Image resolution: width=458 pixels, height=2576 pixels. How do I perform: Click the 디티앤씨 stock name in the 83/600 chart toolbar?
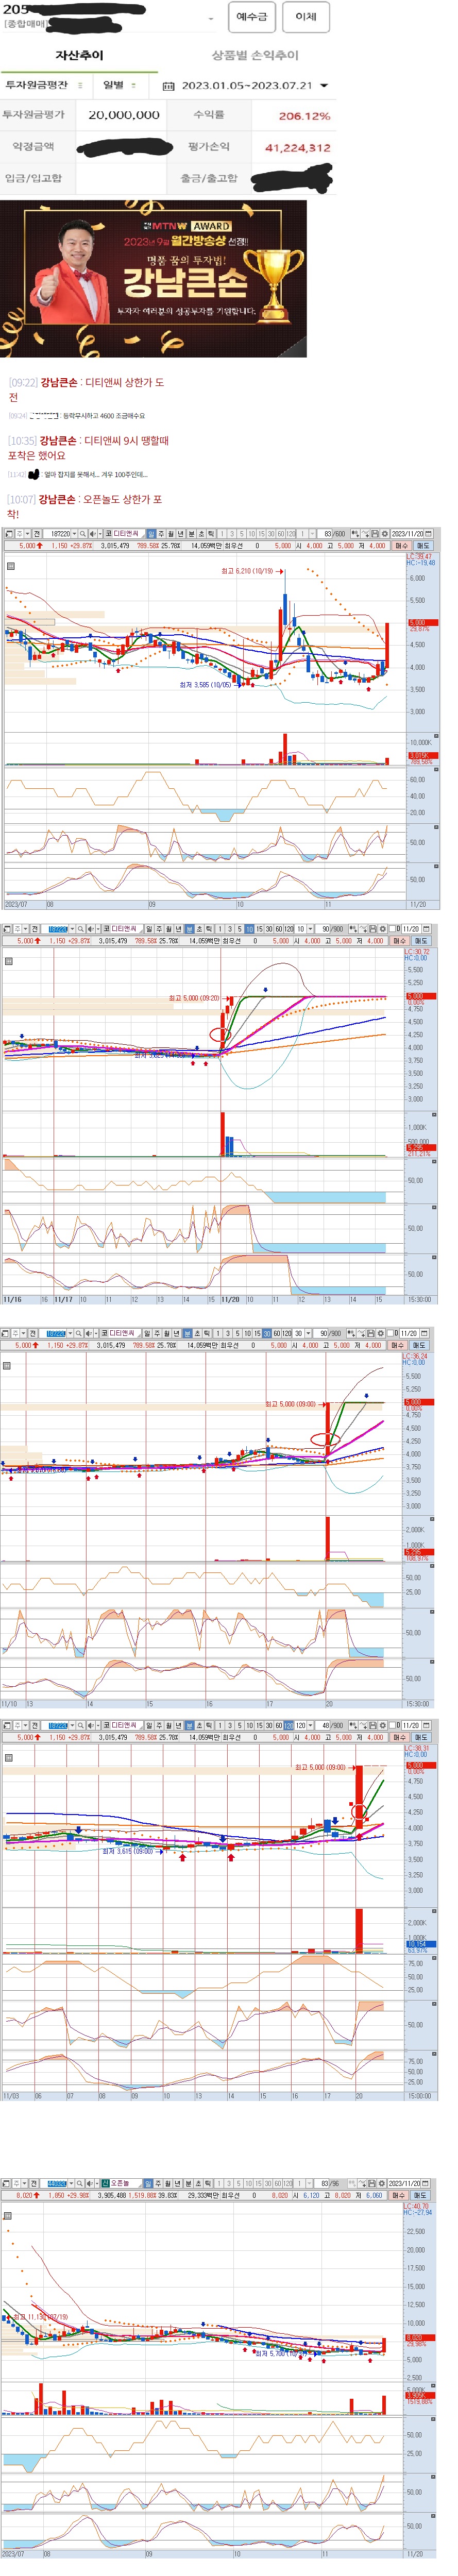click(x=126, y=534)
